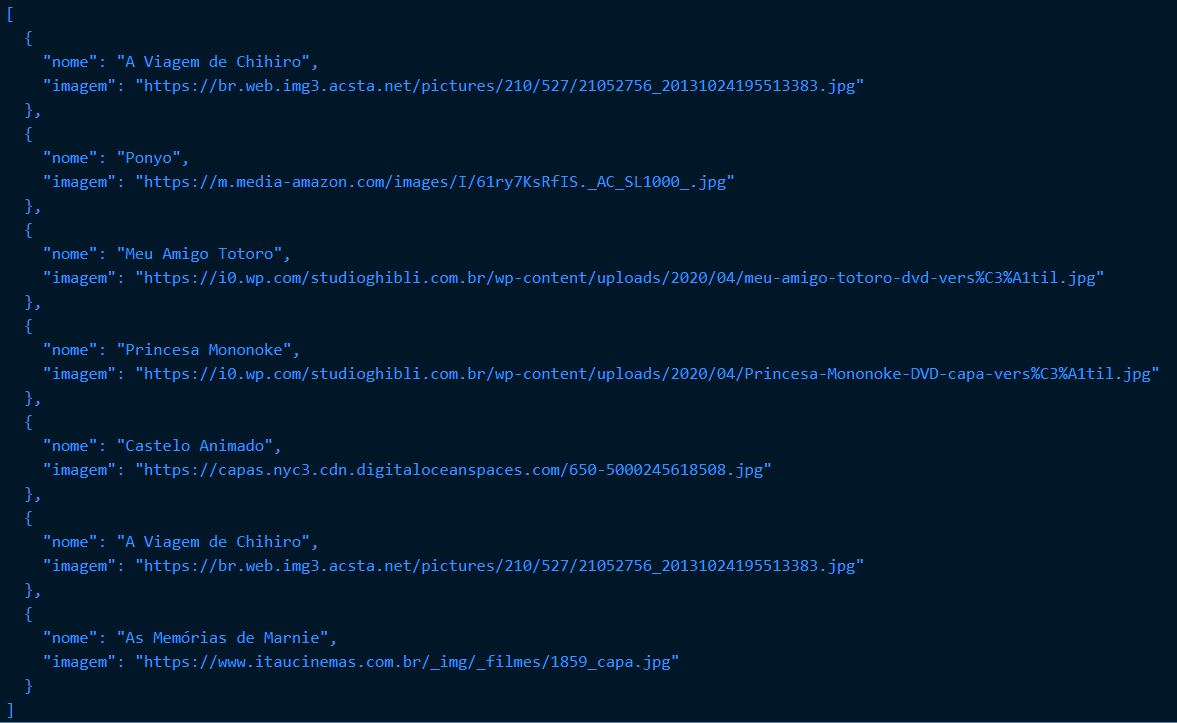Click the opening square bracket at top
The width and height of the screenshot is (1177, 723).
pos(10,14)
